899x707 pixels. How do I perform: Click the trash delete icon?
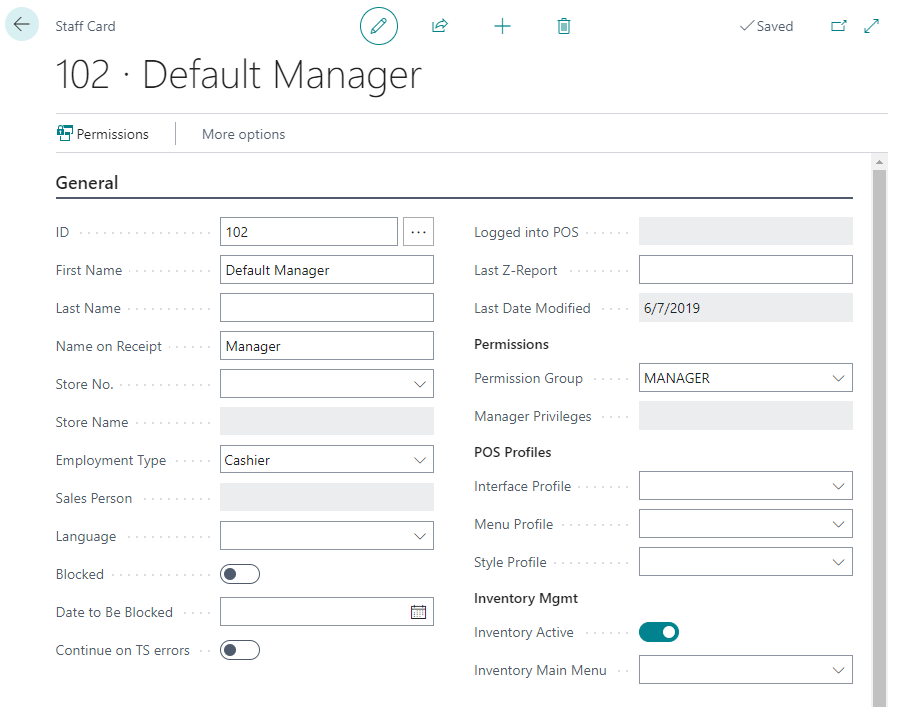[564, 26]
